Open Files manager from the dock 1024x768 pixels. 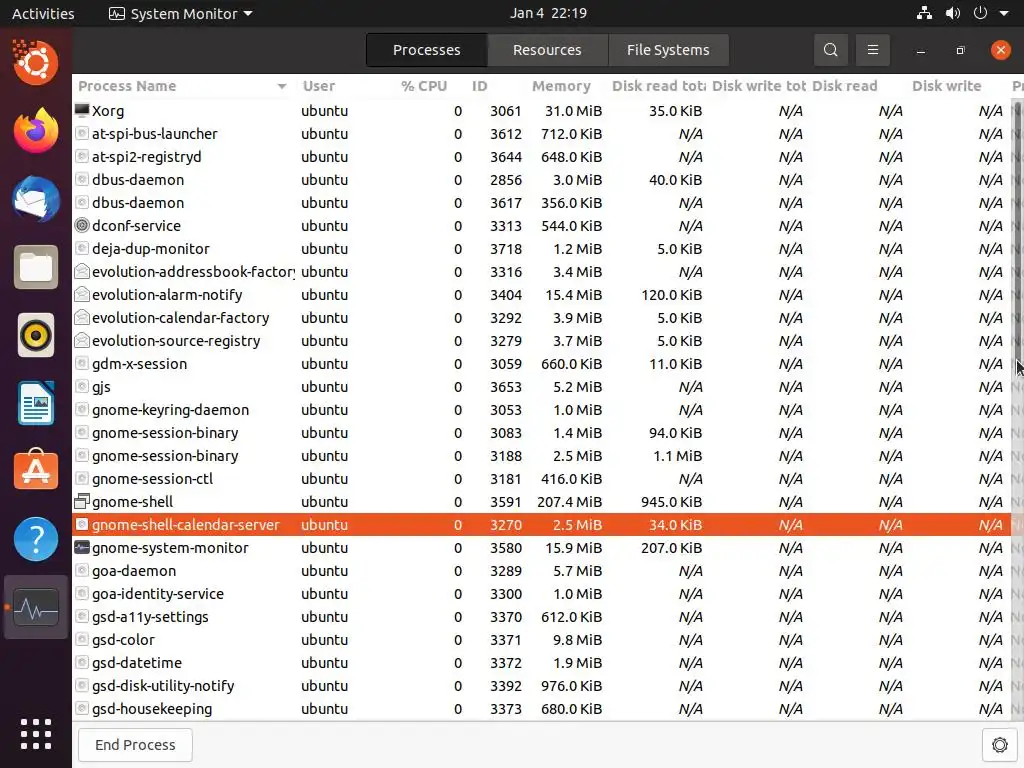point(36,267)
